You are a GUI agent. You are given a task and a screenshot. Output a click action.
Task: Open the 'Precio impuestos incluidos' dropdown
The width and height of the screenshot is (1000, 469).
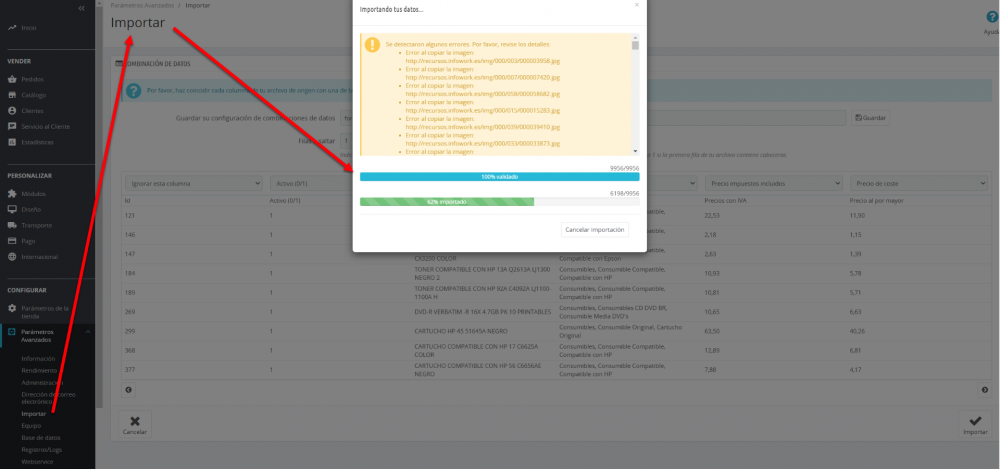(x=774, y=183)
